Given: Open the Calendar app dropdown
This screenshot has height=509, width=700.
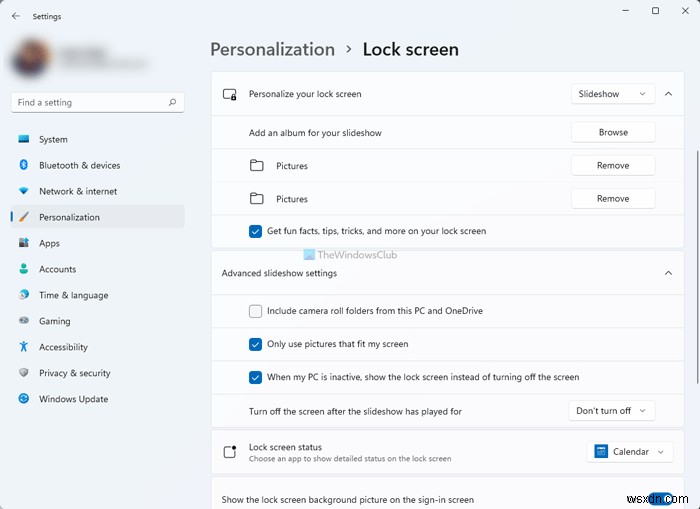Looking at the screenshot, I should pos(629,452).
